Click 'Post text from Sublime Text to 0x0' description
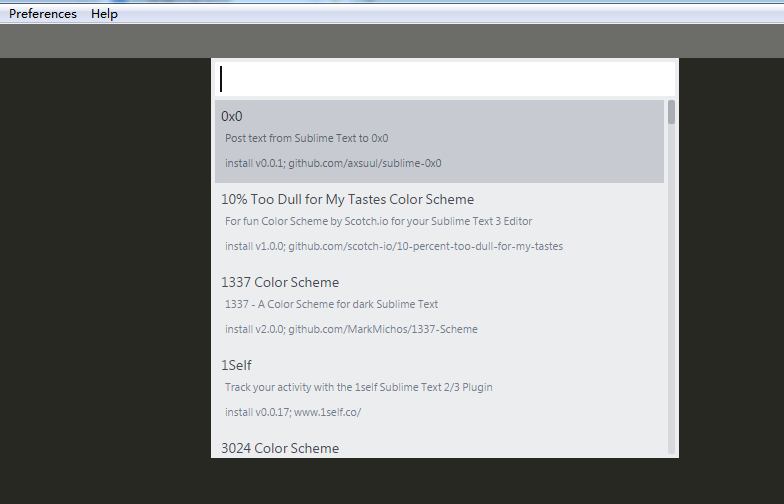Viewport: 784px width, 504px height. coord(306,138)
